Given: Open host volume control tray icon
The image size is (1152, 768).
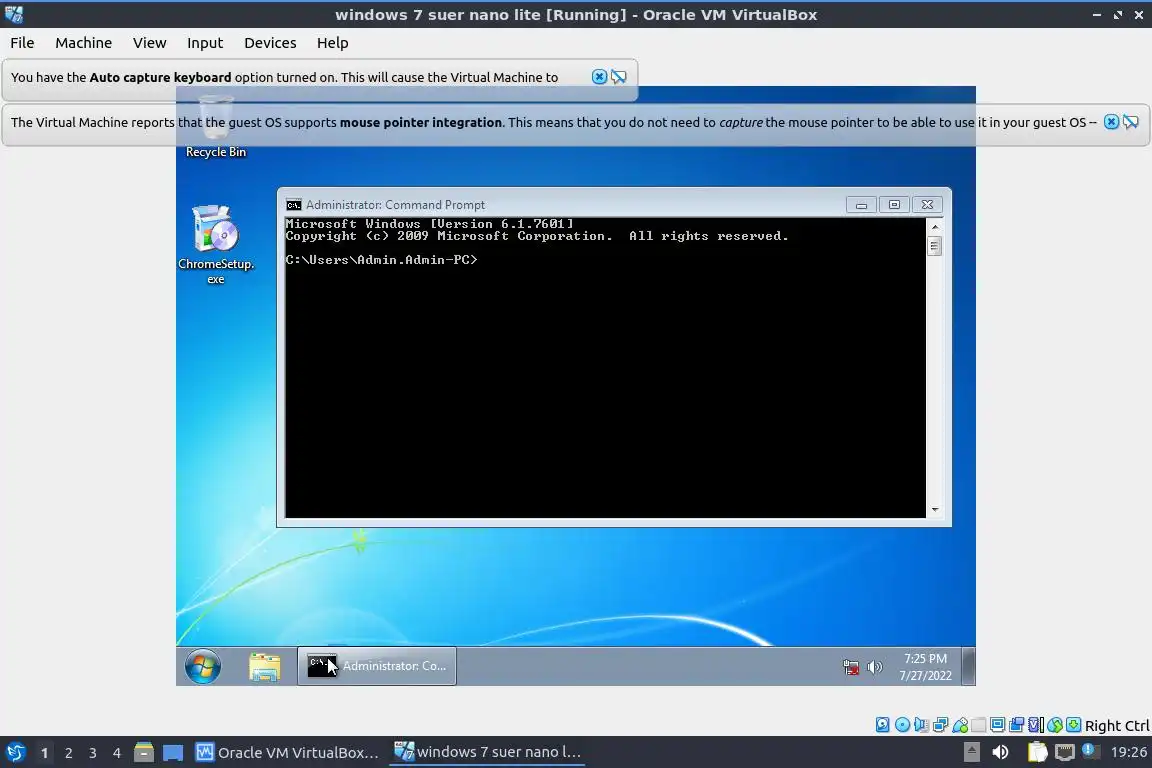Looking at the screenshot, I should (x=1000, y=752).
